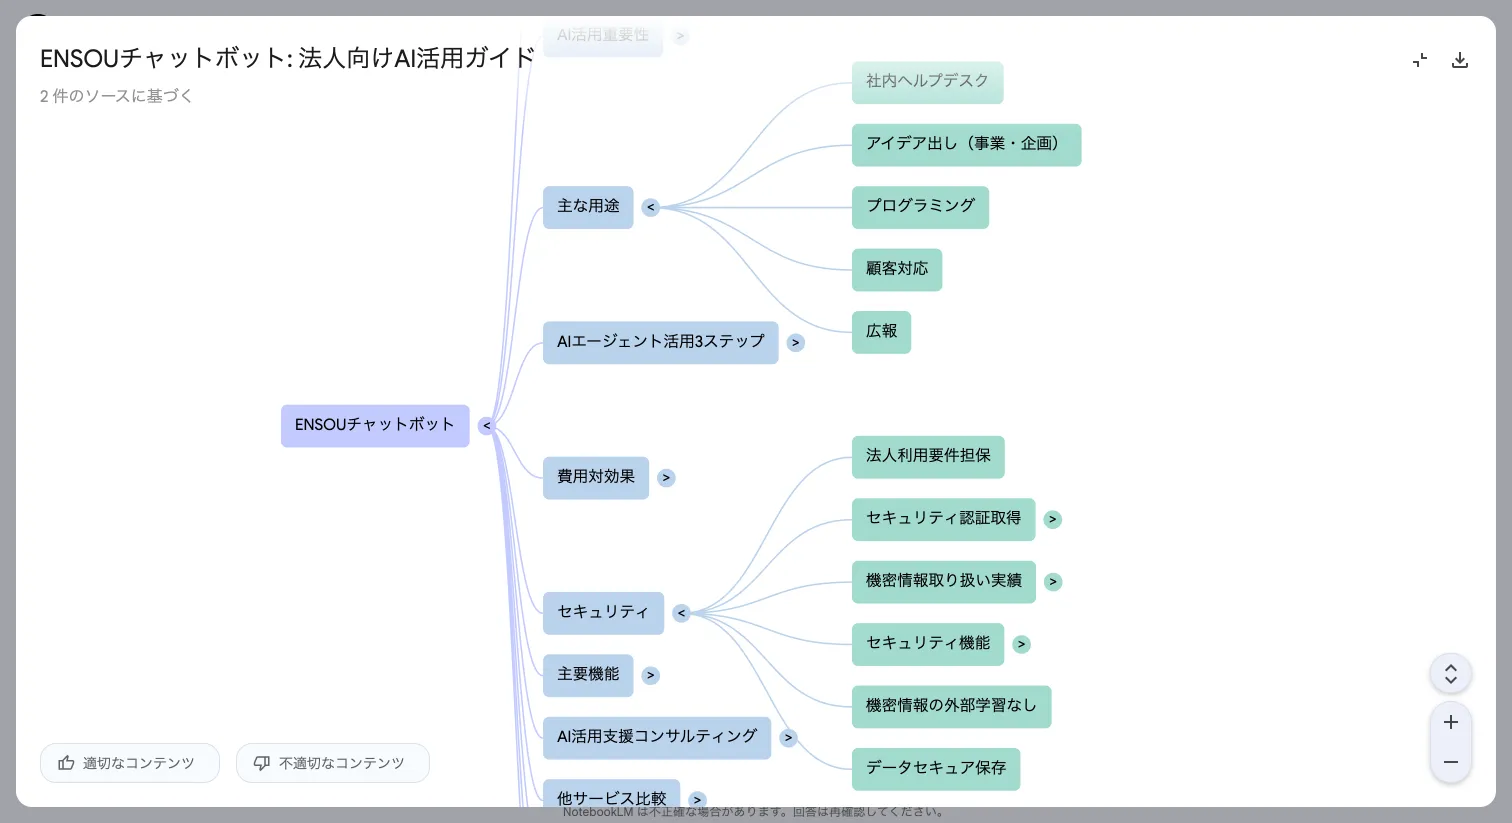Screen dimensions: 1512x823
Task: Expand the 主要機能 node arrow
Action: tap(651, 676)
